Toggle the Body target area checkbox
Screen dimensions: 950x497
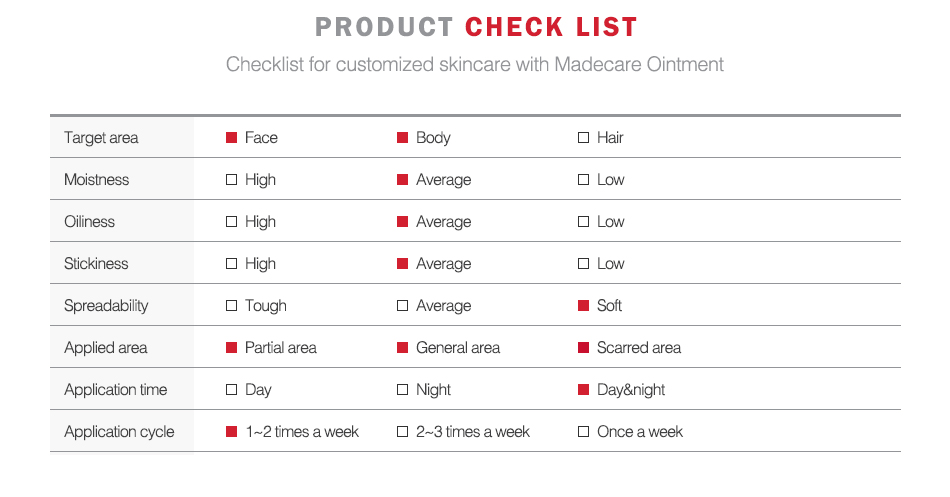point(403,138)
